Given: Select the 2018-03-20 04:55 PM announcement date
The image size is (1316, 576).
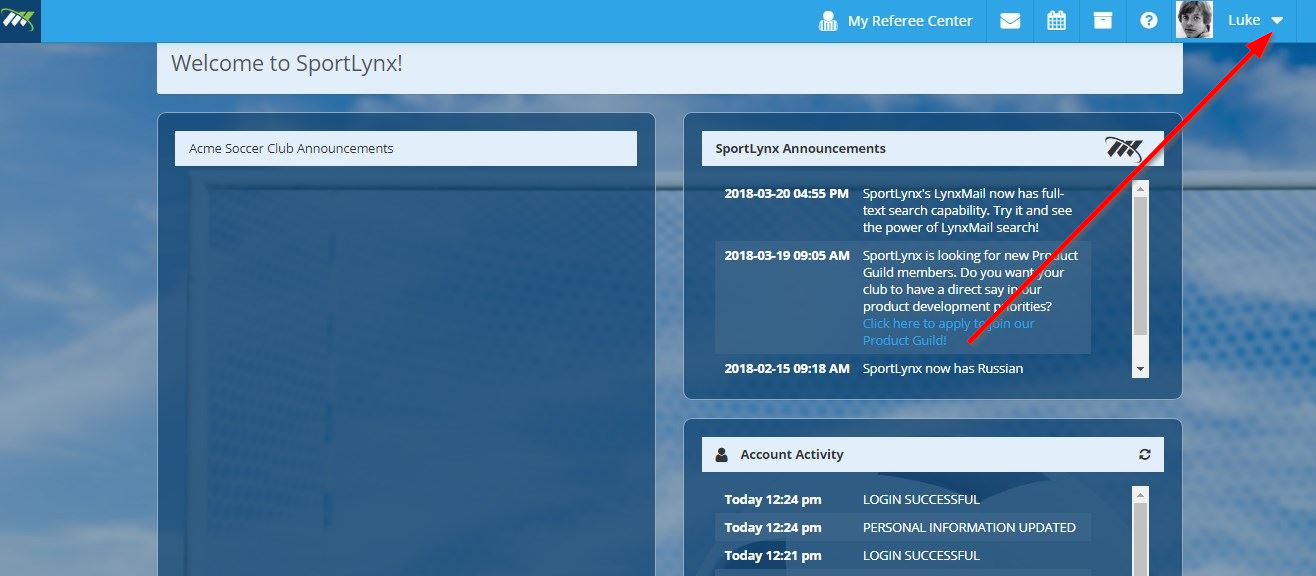Looking at the screenshot, I should 786,193.
